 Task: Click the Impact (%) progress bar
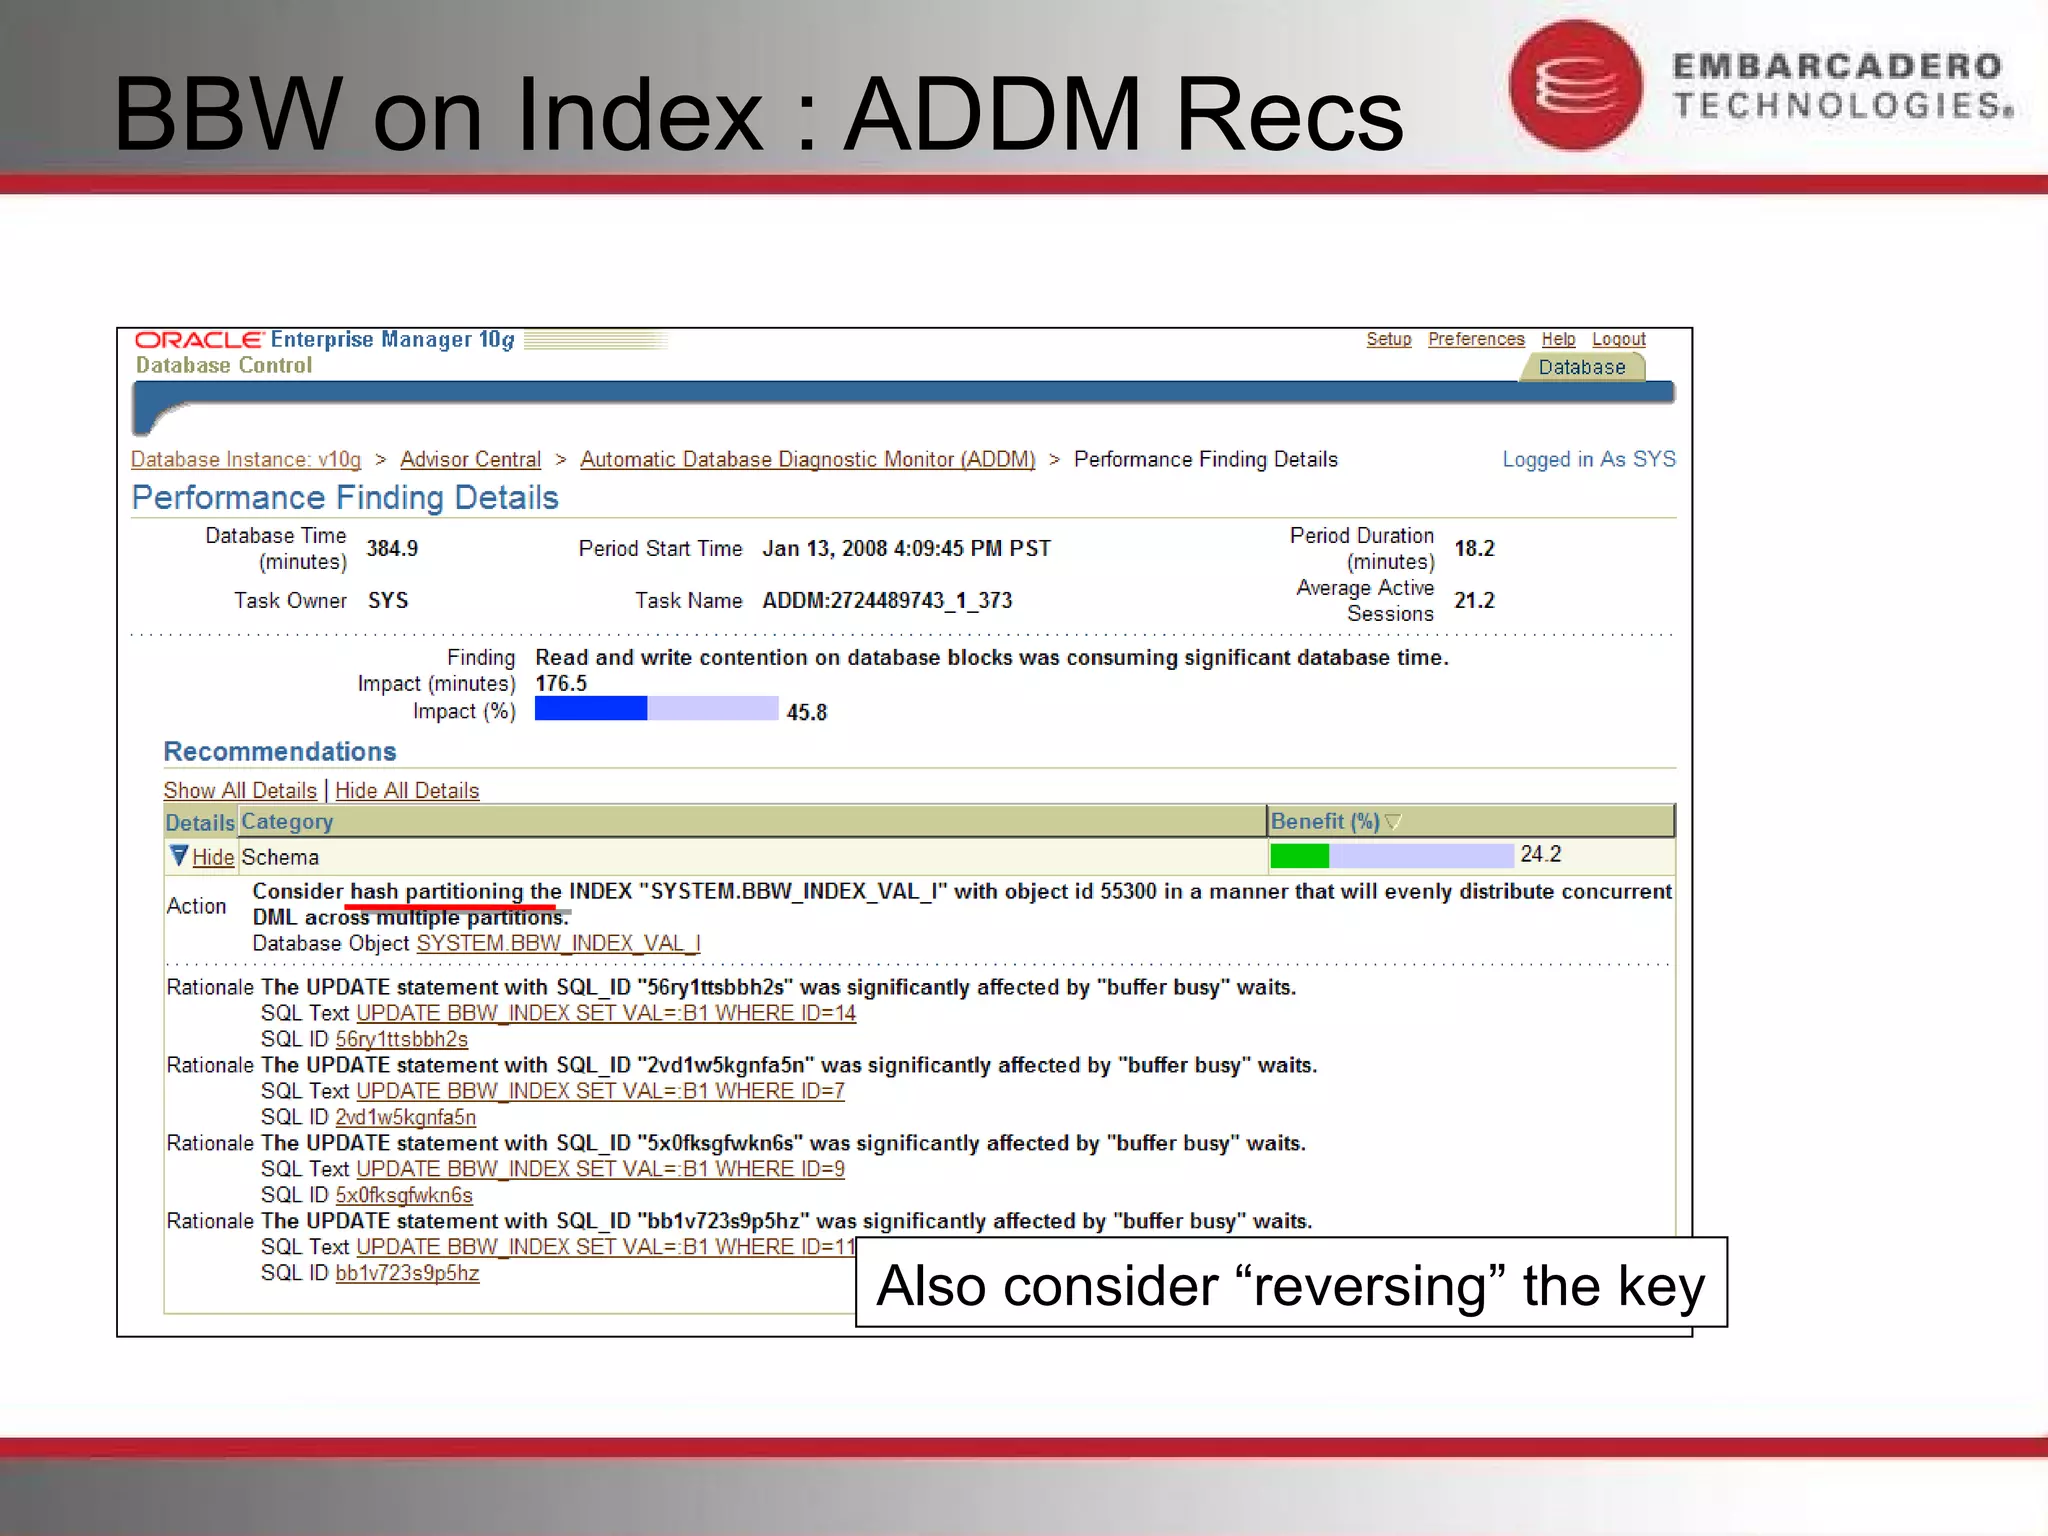click(x=656, y=708)
